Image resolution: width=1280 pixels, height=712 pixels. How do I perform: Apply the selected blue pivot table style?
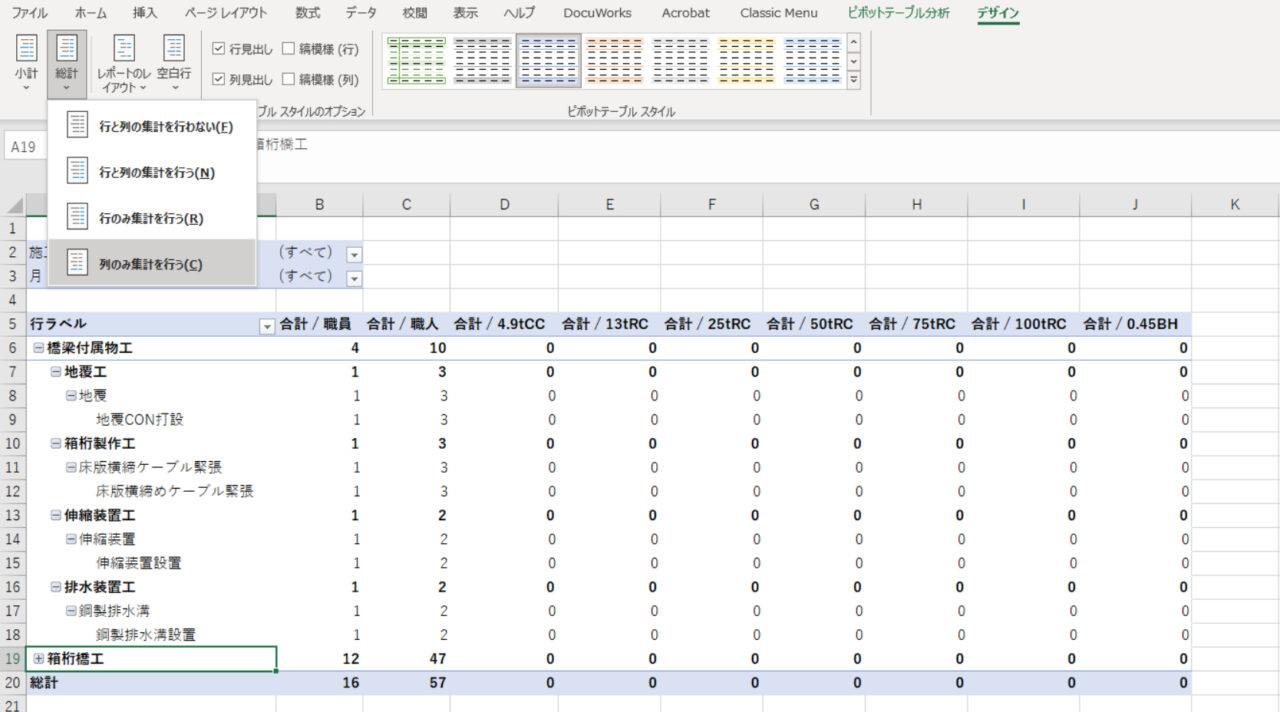pos(548,60)
